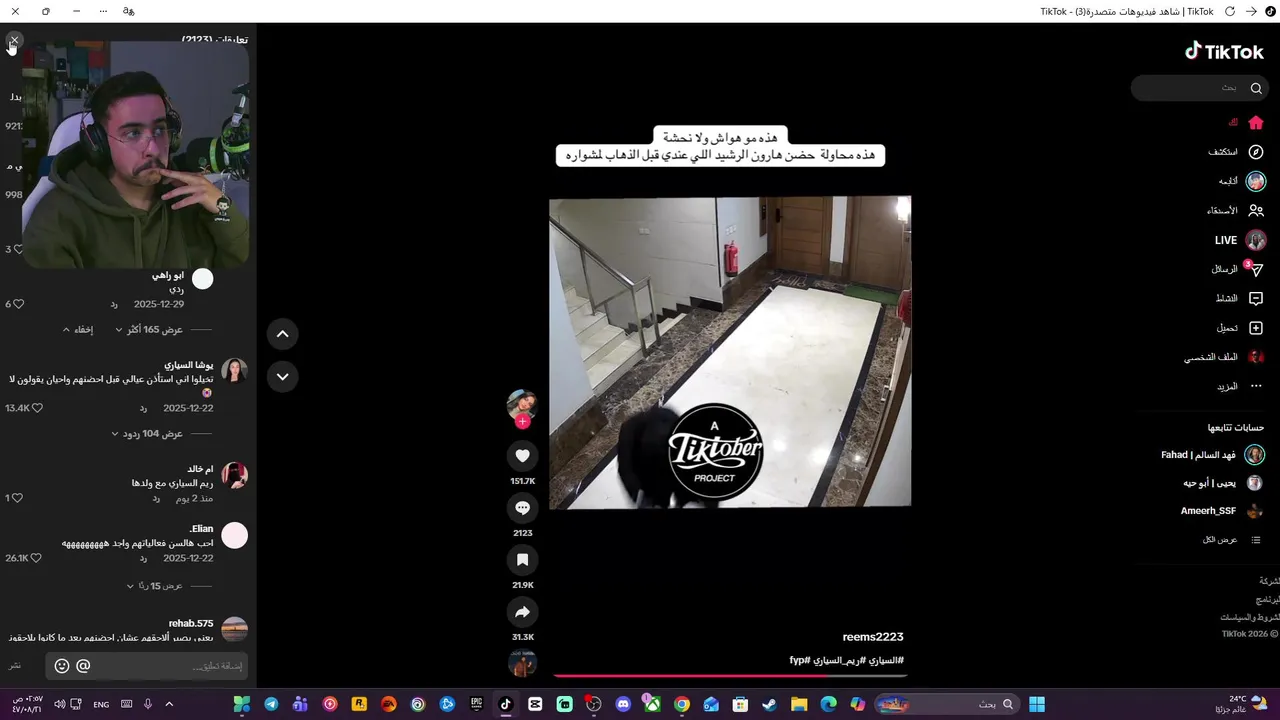Share the video with the arrow button
Screen dimensions: 1280x720
(522, 612)
